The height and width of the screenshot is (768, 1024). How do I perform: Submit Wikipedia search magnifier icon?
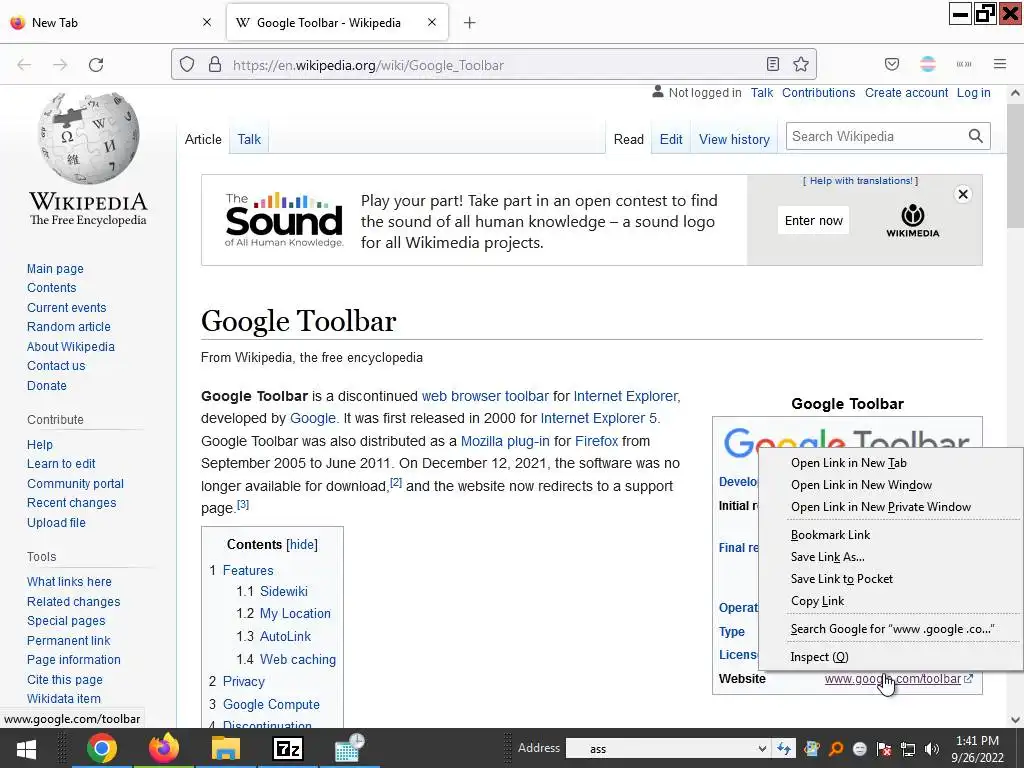click(976, 136)
